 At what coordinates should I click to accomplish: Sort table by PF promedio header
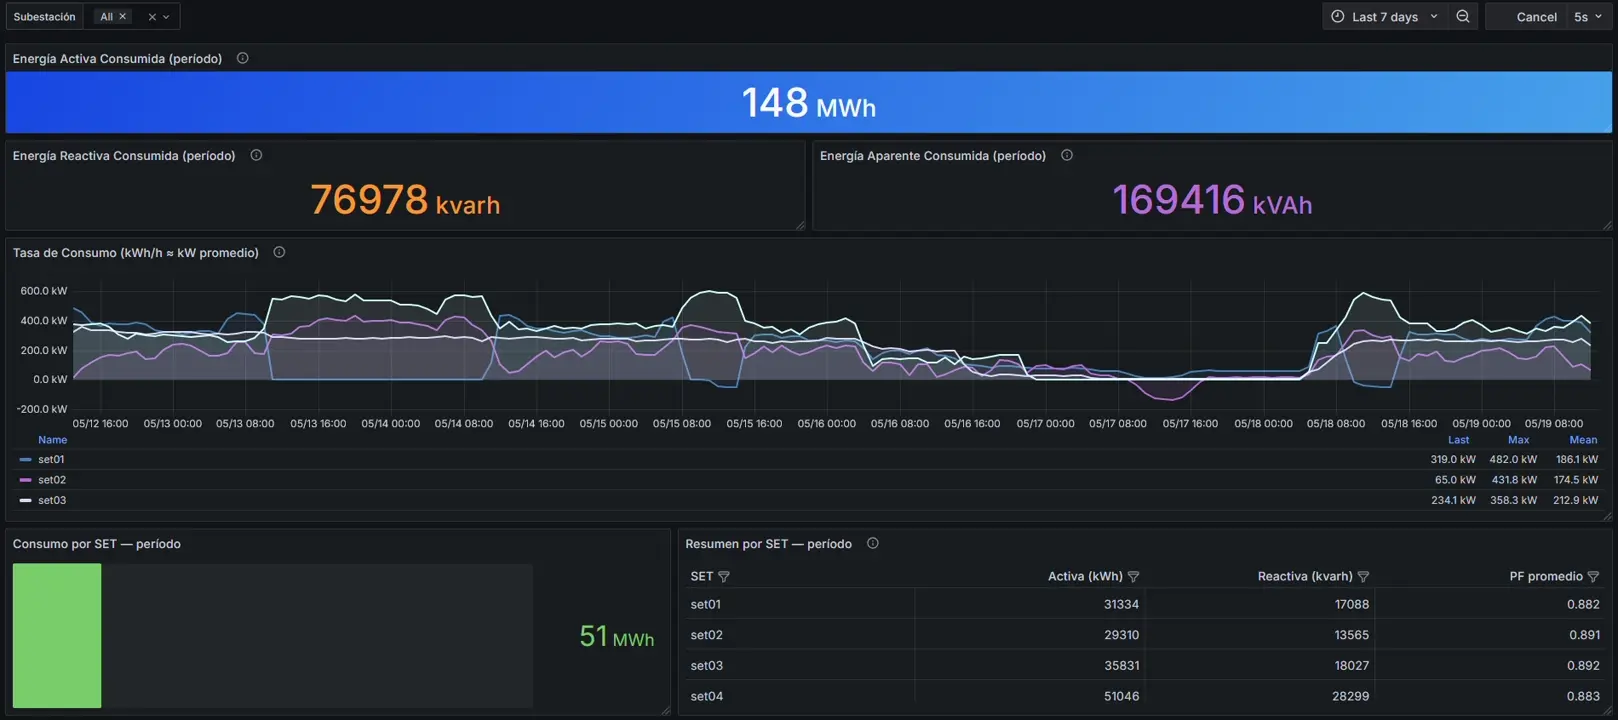[1546, 577]
